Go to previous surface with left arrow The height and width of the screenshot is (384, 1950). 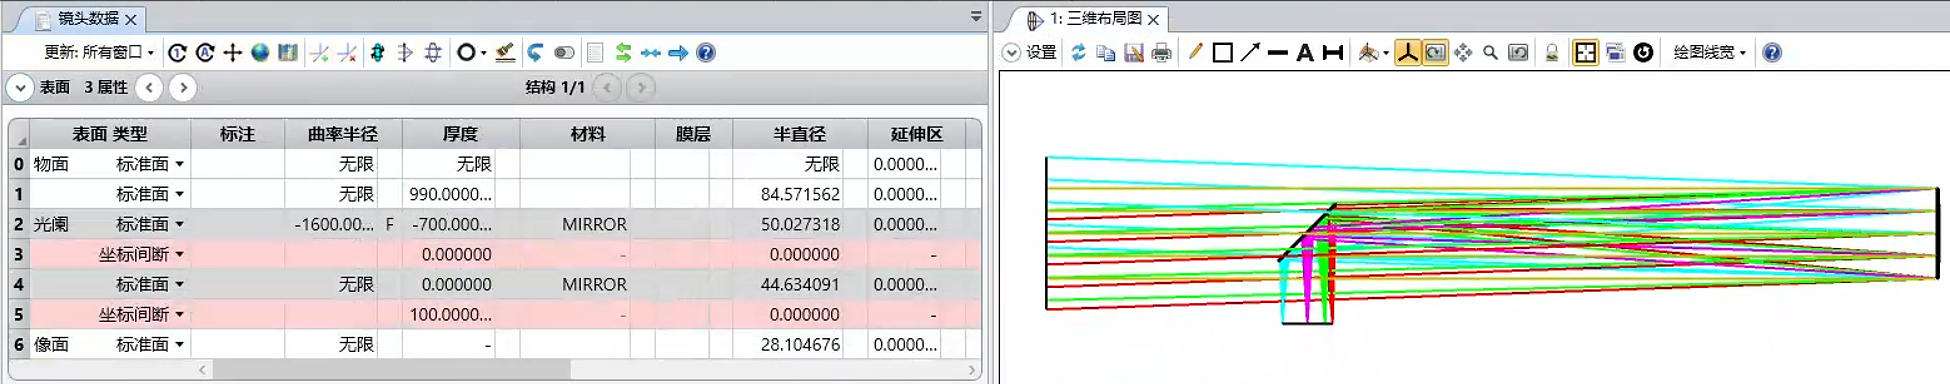(149, 88)
